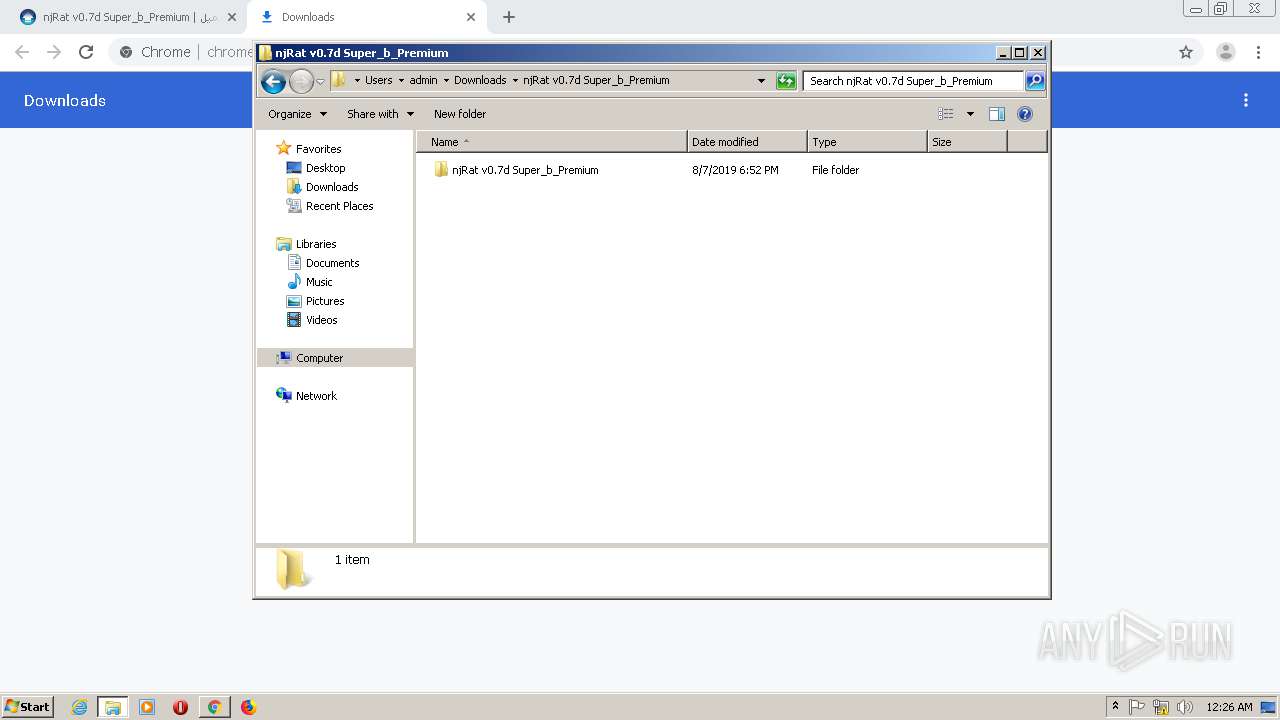Sort by the Size column header
Image resolution: width=1280 pixels, height=720 pixels.
coord(967,142)
